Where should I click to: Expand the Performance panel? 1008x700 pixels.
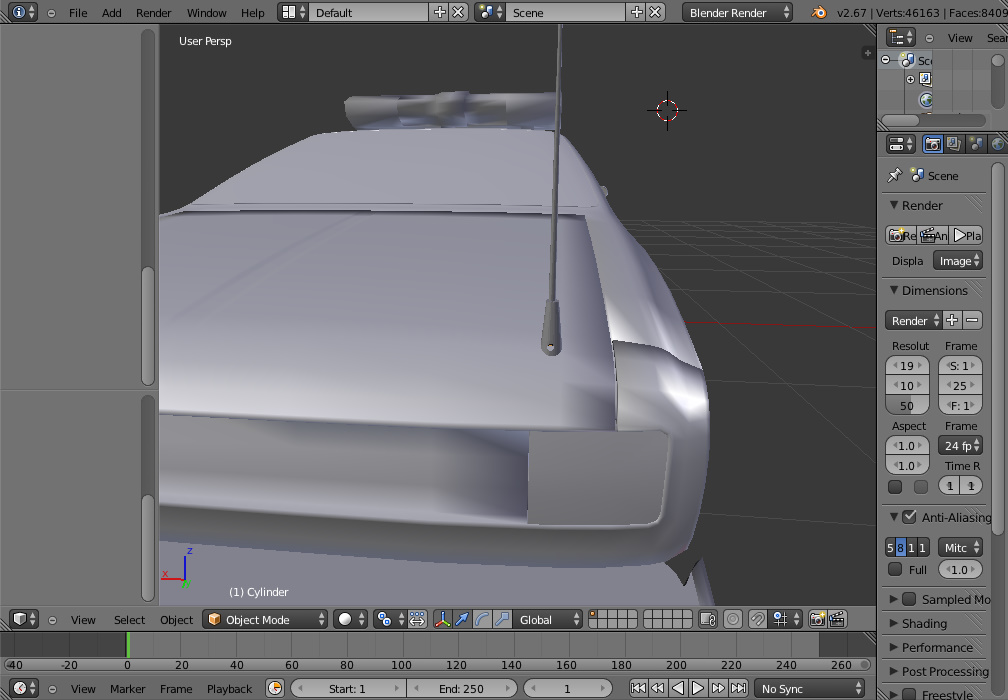936,647
